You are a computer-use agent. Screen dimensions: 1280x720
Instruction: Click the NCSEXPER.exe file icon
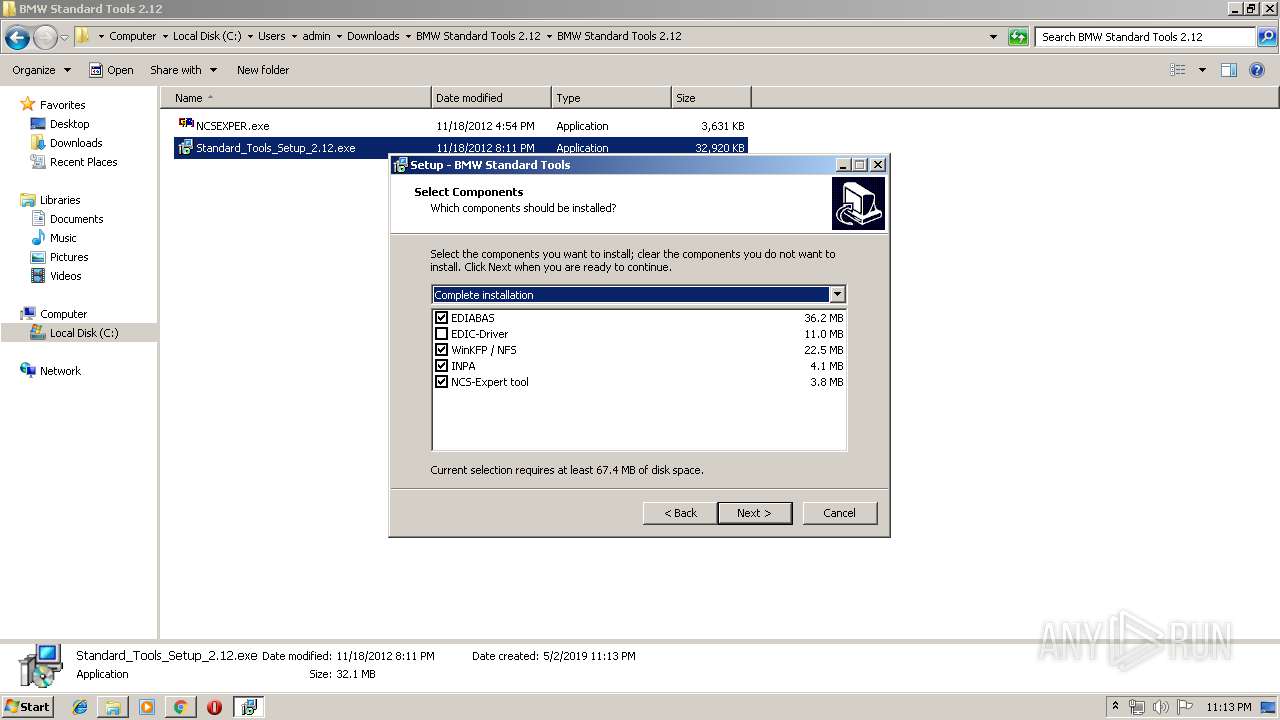(x=186, y=125)
